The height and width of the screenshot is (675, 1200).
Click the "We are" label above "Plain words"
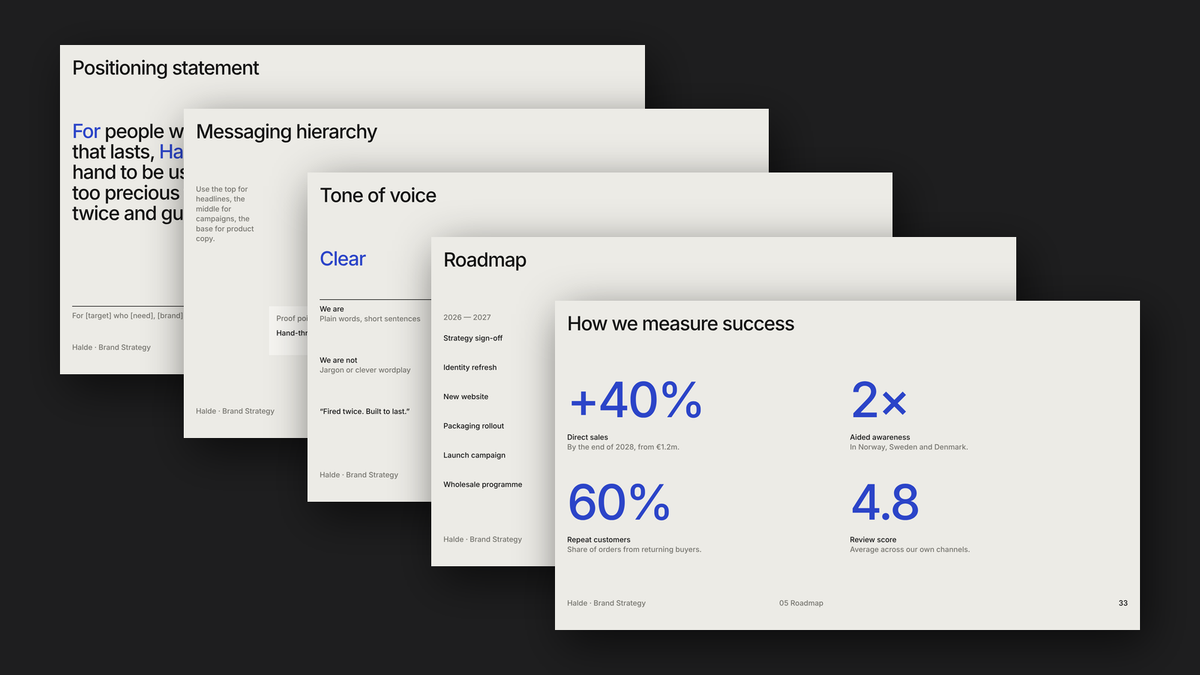332,309
